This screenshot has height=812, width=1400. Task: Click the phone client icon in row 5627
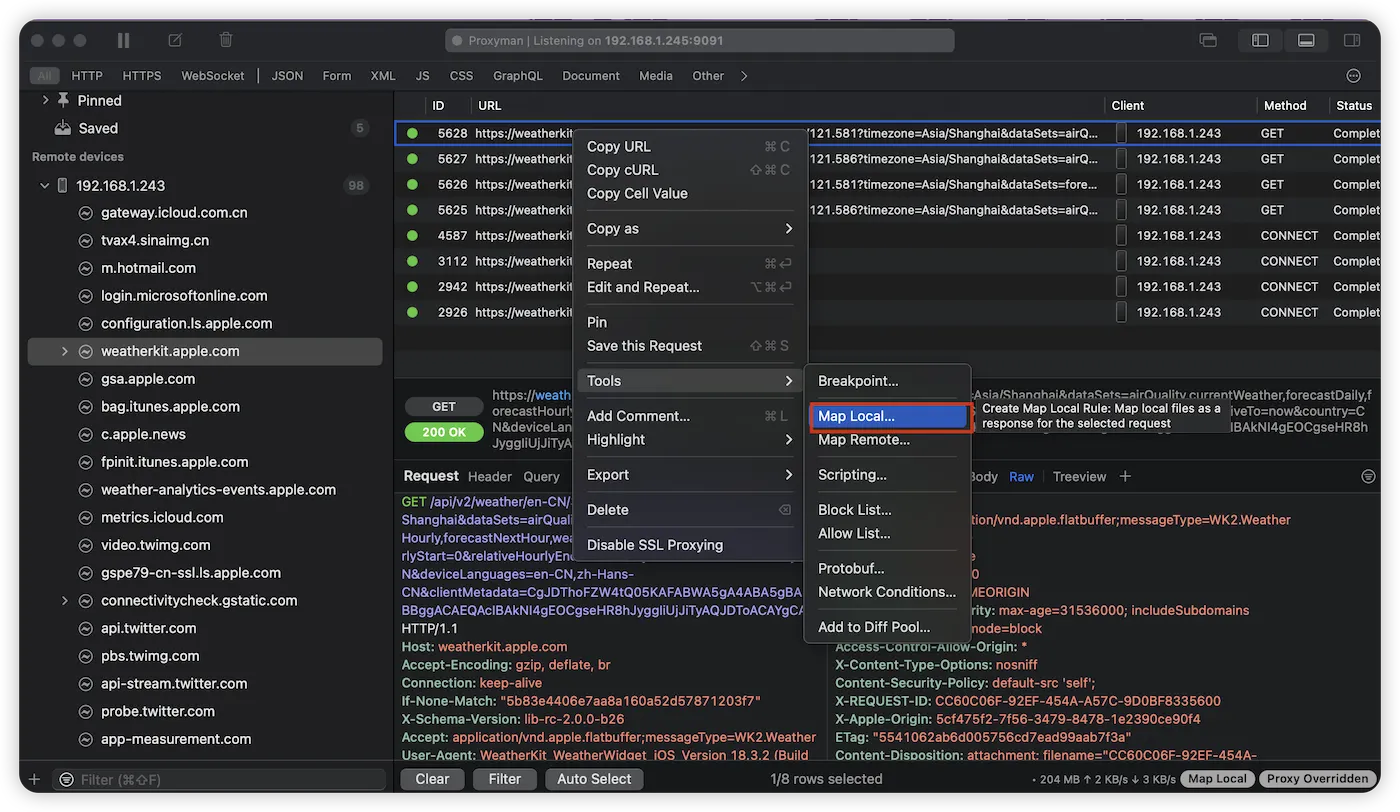[1121, 159]
